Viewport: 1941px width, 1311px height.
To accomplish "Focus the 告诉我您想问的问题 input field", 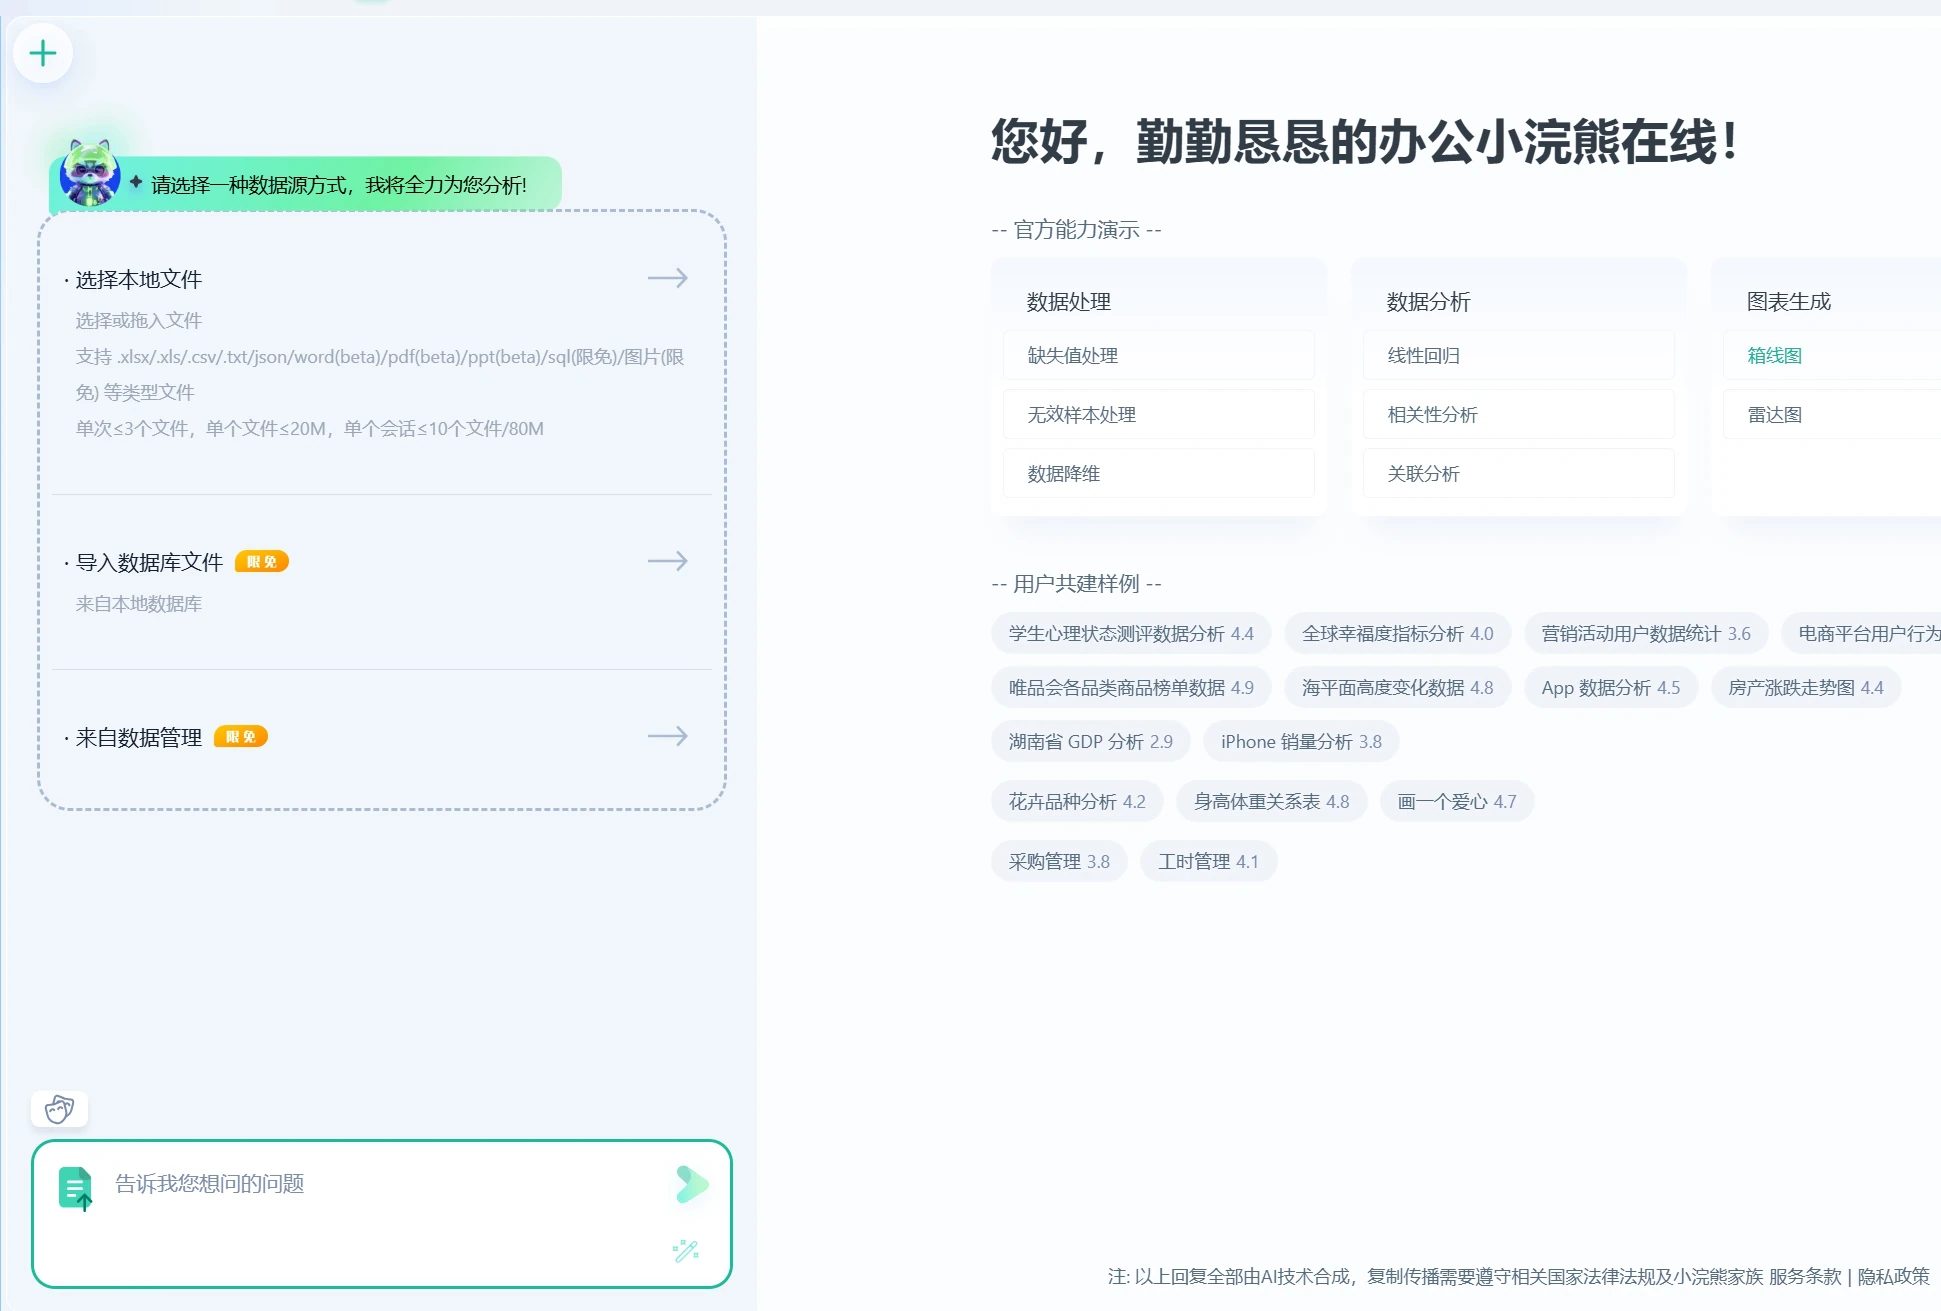I will 382,1214.
